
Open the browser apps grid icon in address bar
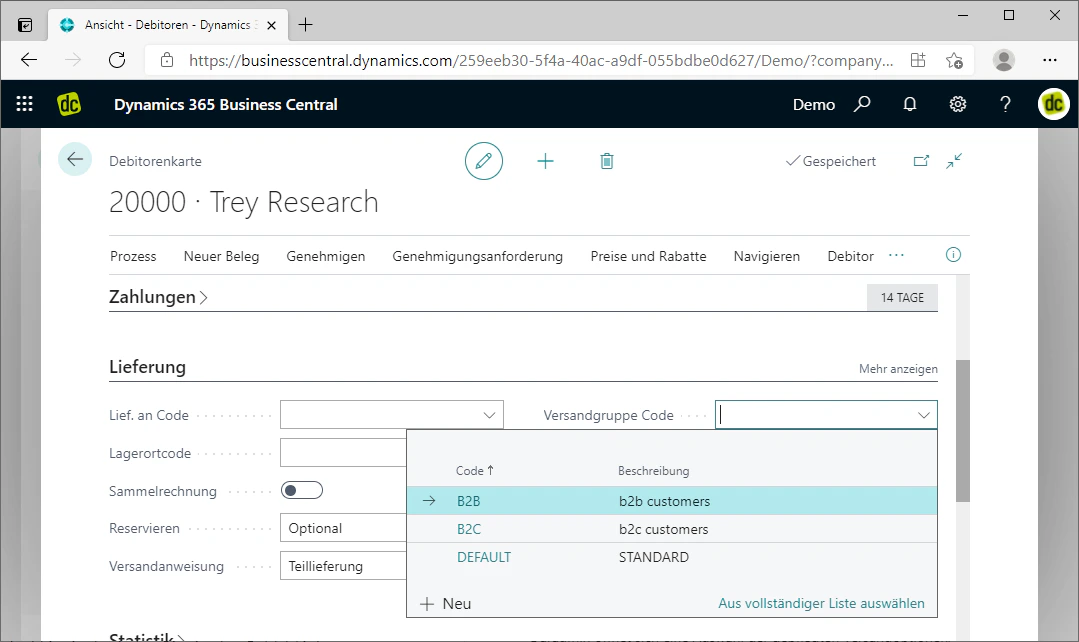pos(917,60)
